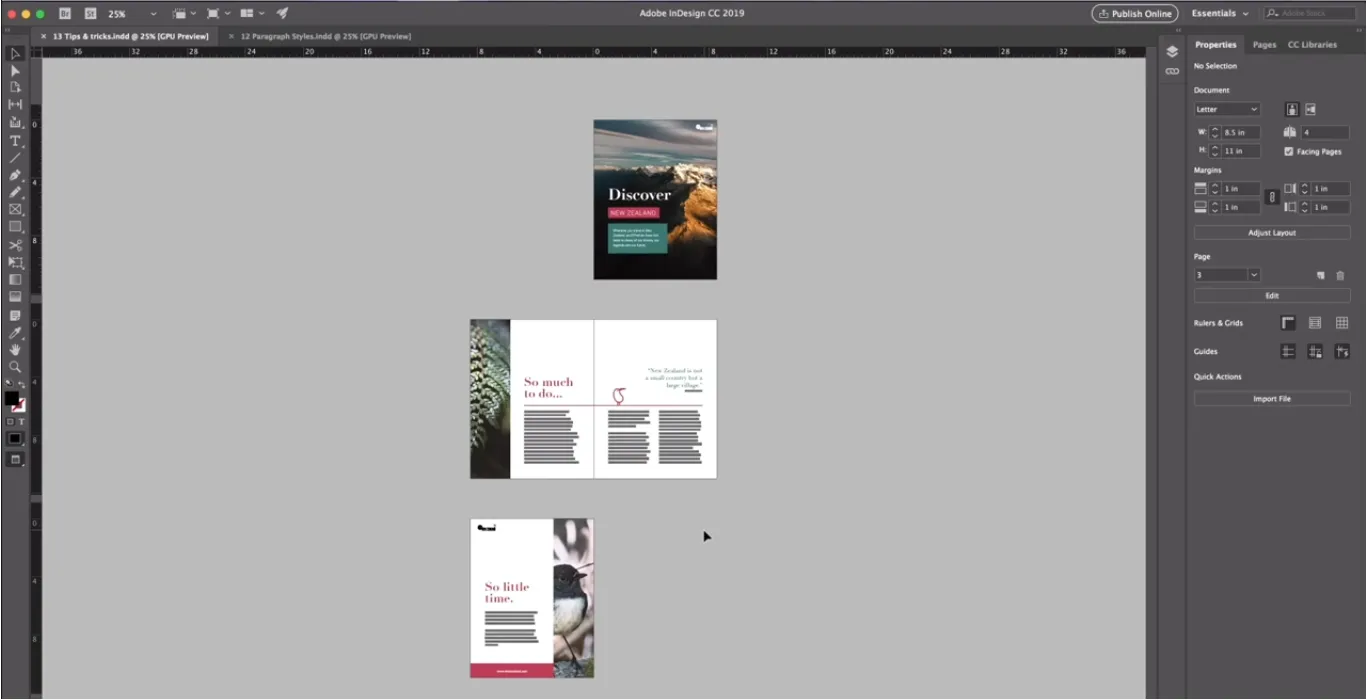The width and height of the screenshot is (1367, 700).
Task: Pick the Scissors tool
Action: click(15, 245)
